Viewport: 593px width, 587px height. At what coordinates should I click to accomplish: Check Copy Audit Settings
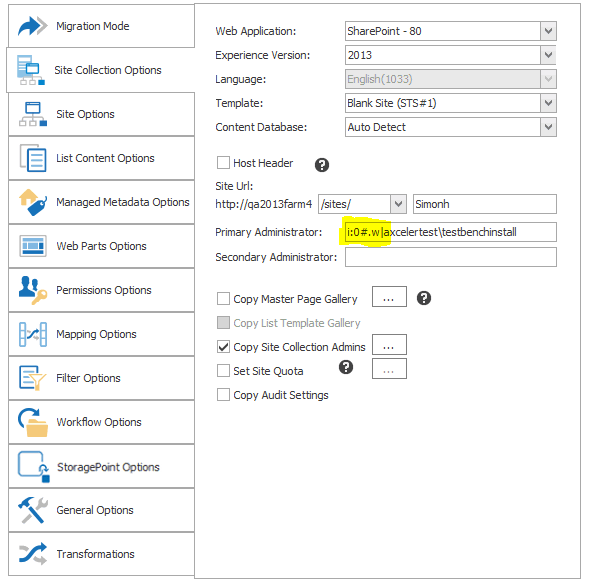223,394
